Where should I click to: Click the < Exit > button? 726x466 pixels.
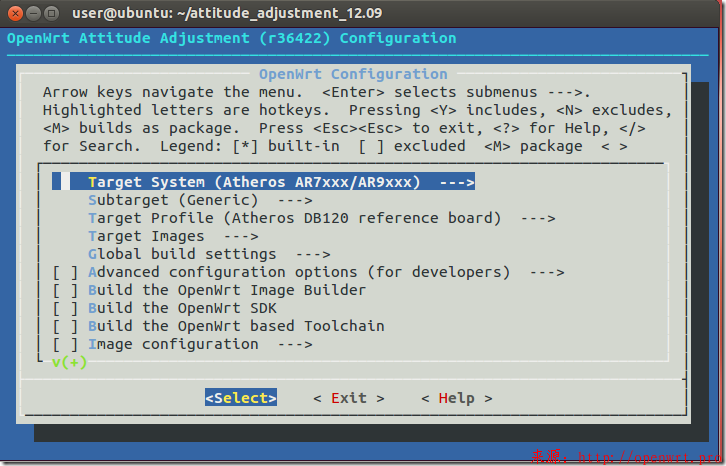click(349, 398)
